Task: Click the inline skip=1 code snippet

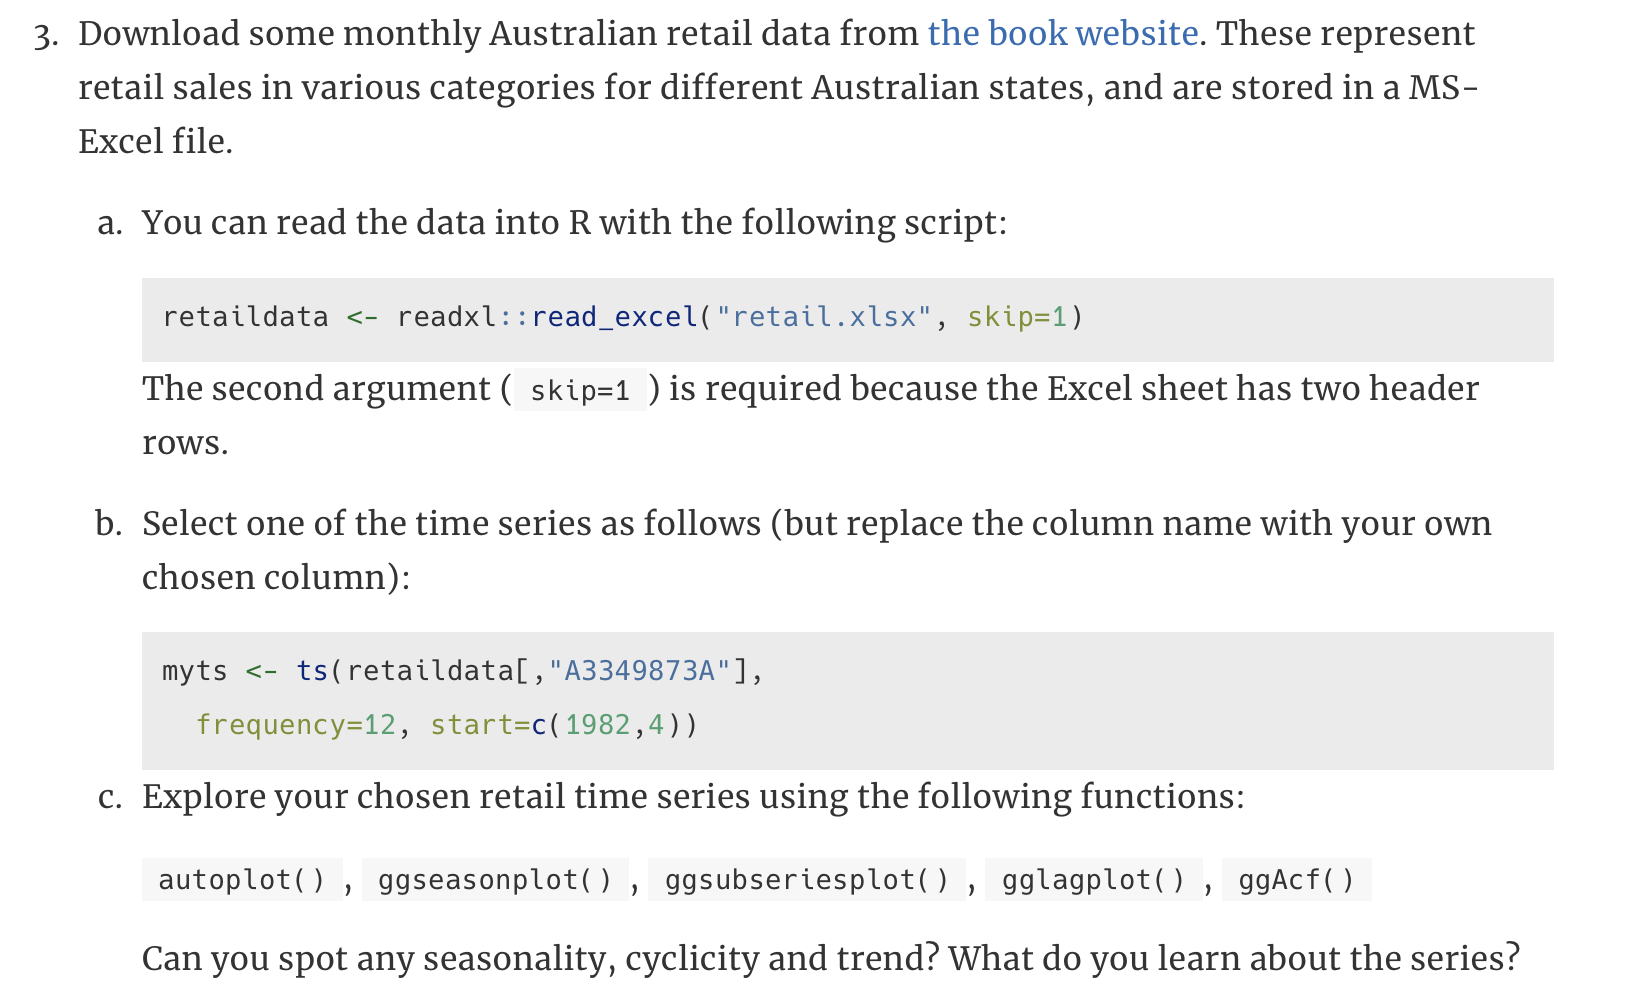Action: 580,390
